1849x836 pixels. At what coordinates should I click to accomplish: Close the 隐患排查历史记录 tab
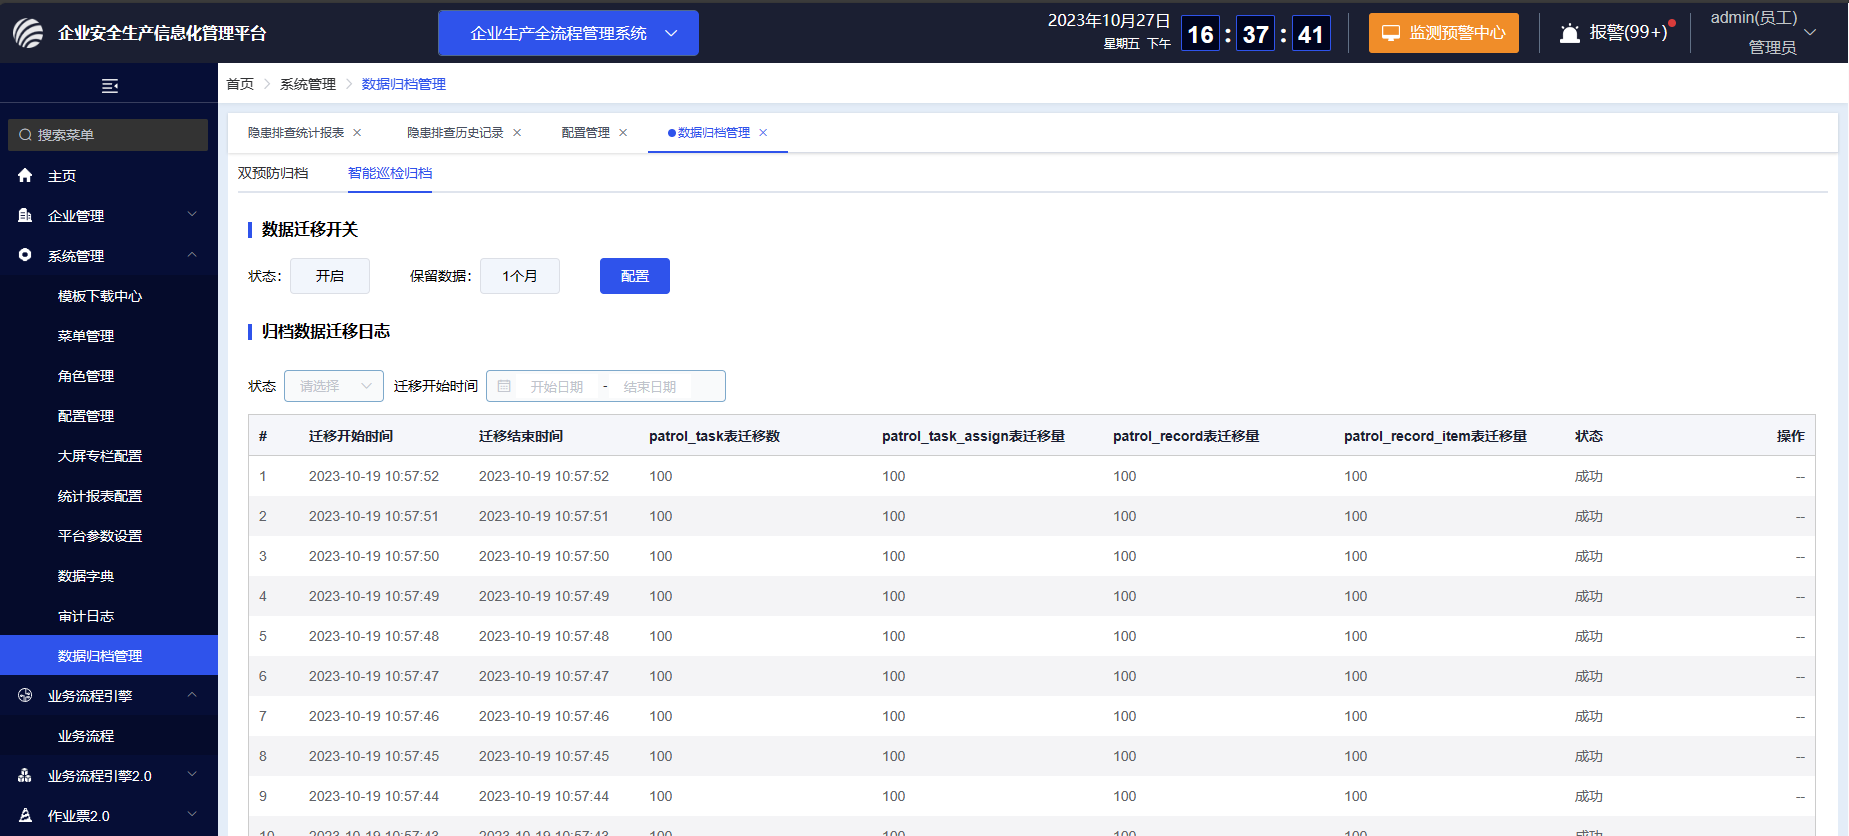517,132
